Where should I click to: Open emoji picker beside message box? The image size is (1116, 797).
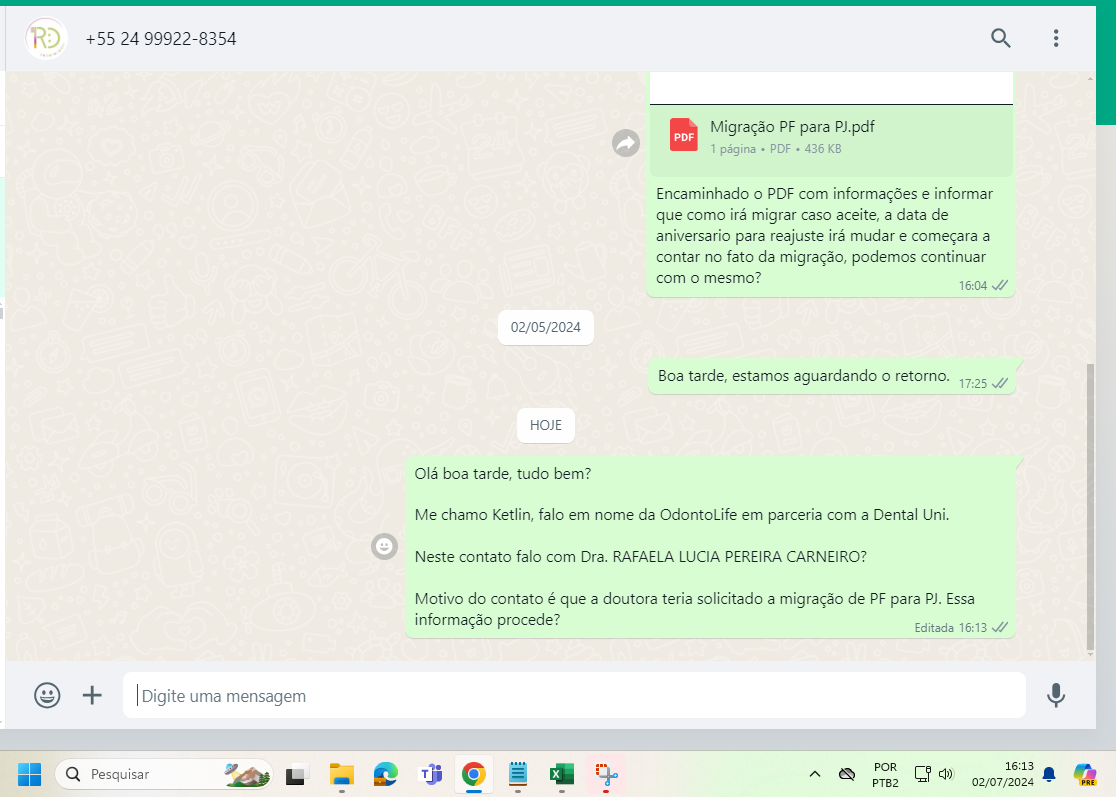point(47,695)
